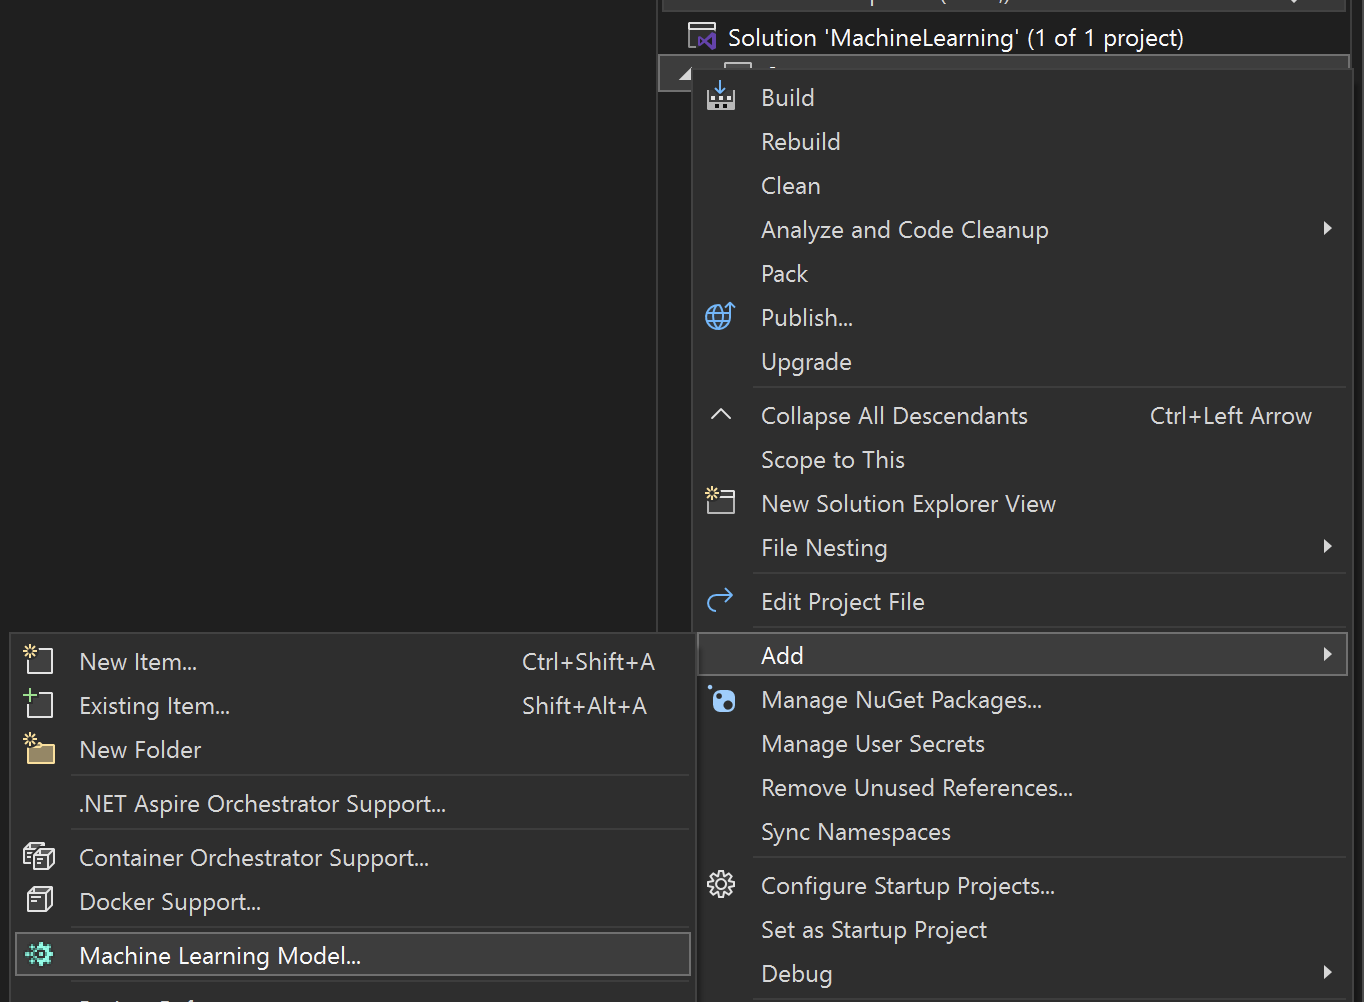1364x1002 pixels.
Task: Select Container Orchestrator Support...
Action: (353, 858)
